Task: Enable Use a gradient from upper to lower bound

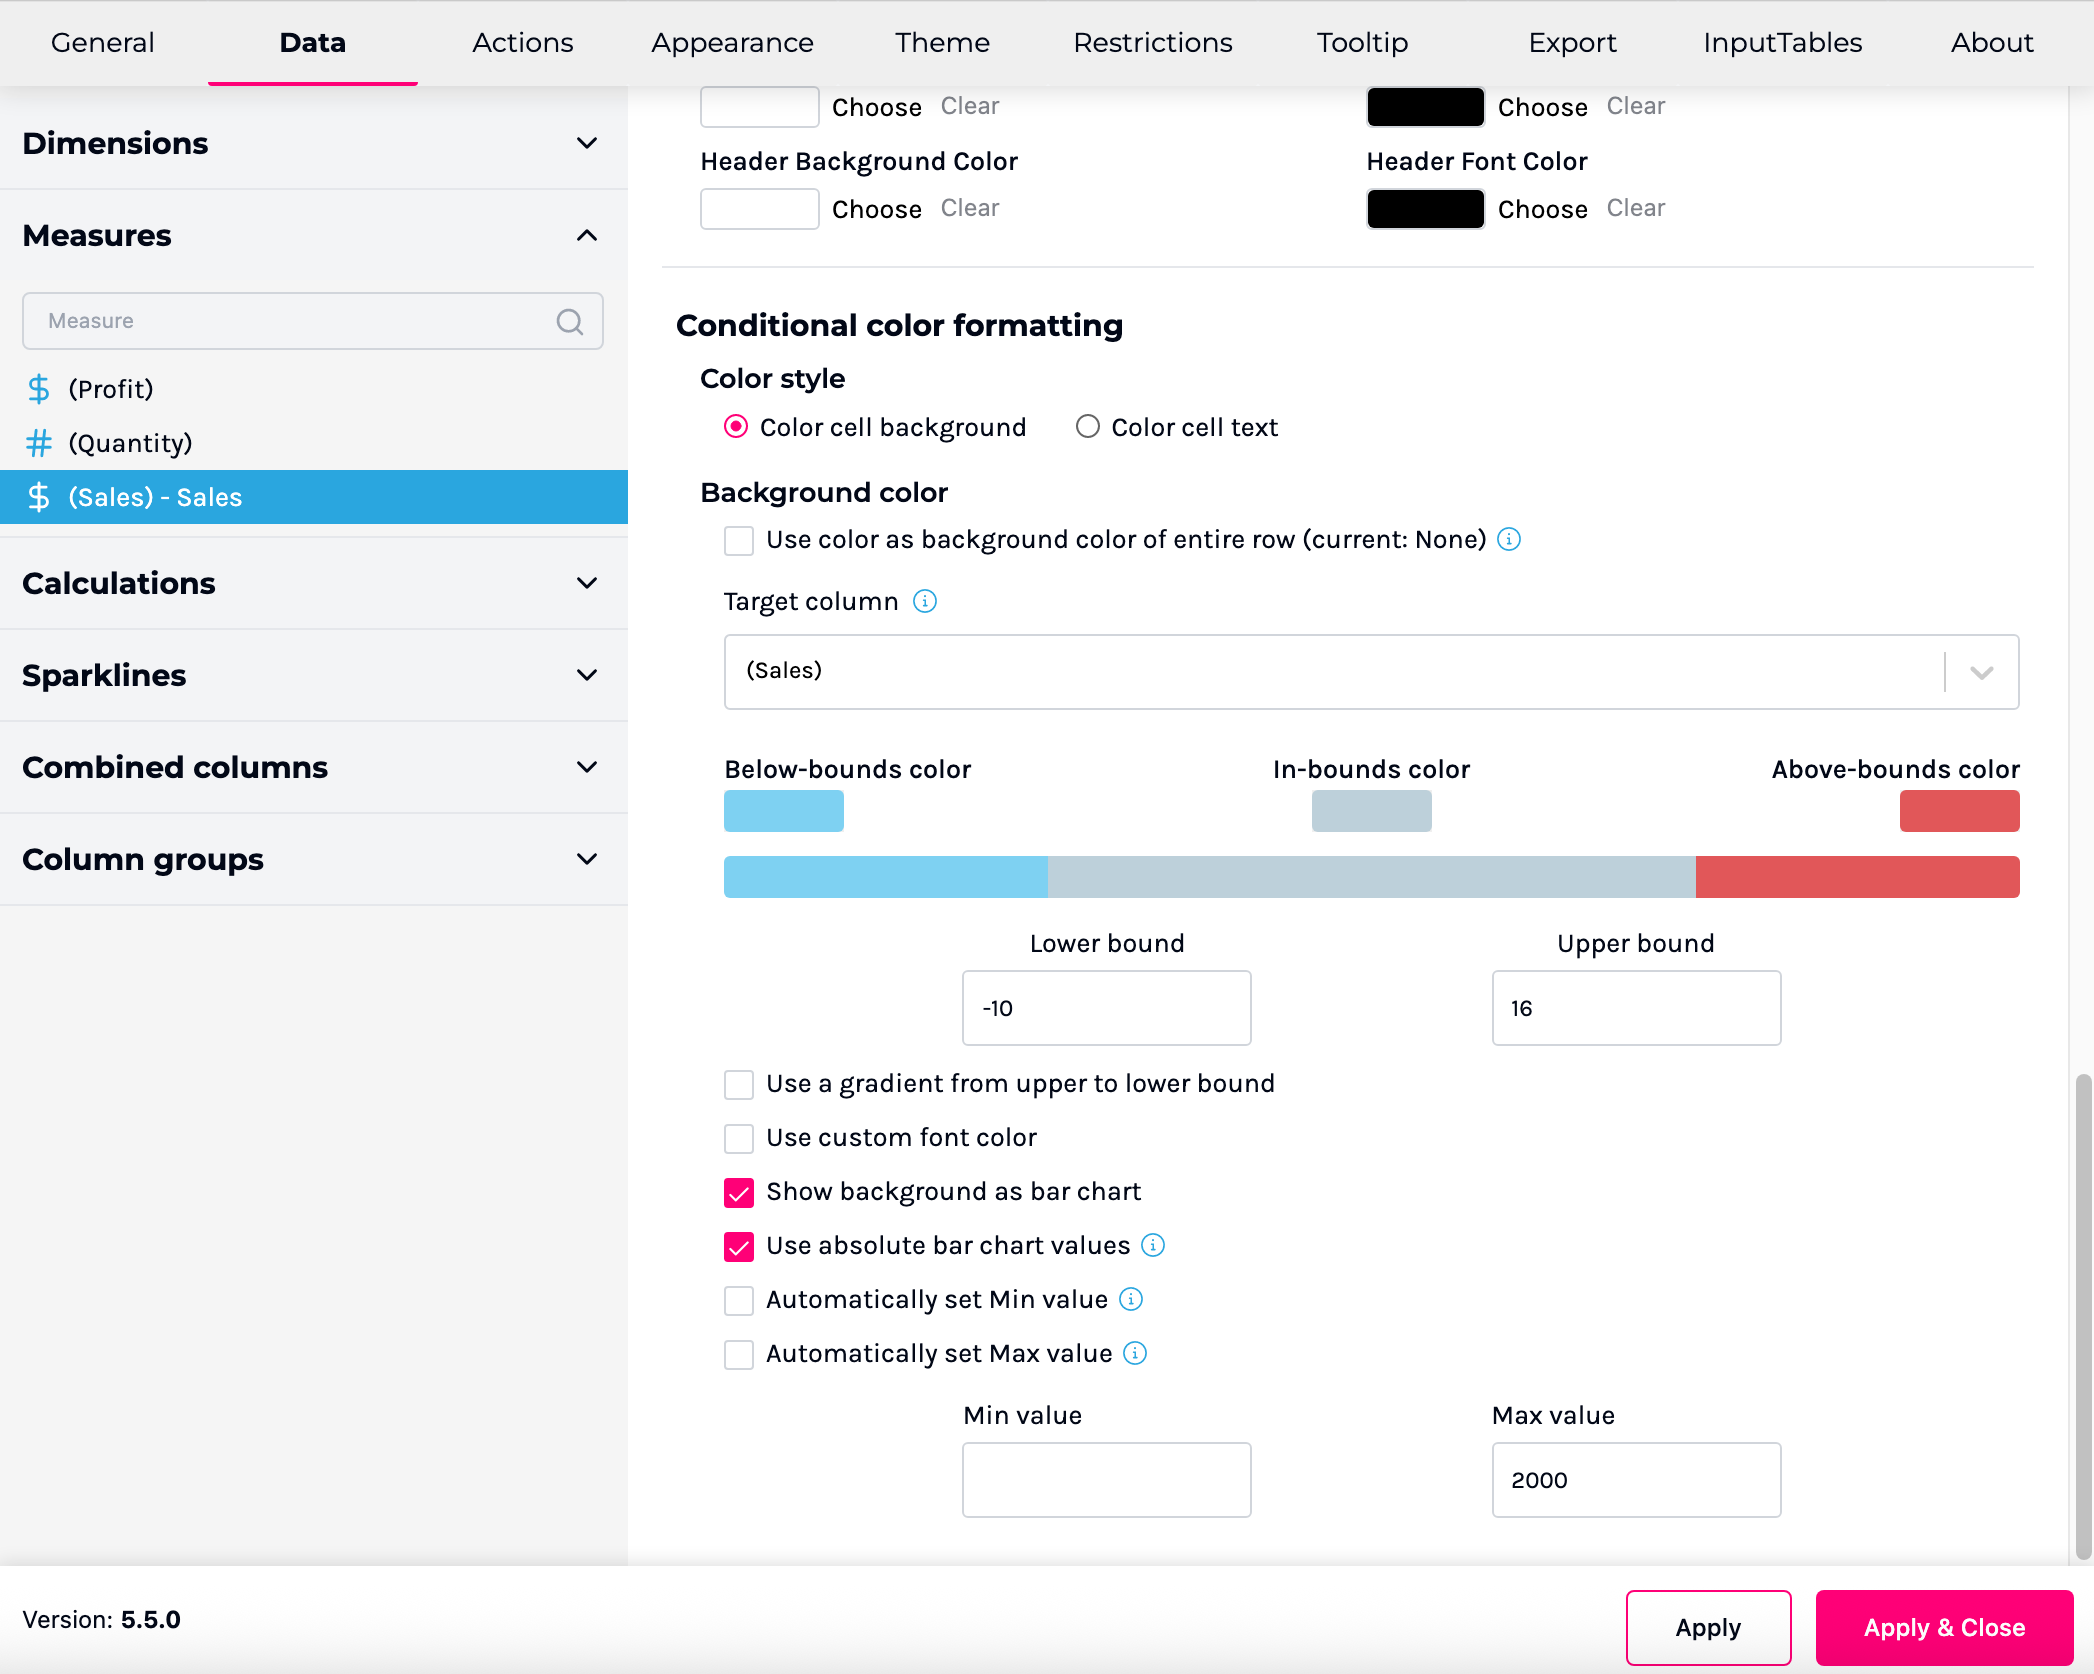Action: pyautogui.click(x=739, y=1084)
